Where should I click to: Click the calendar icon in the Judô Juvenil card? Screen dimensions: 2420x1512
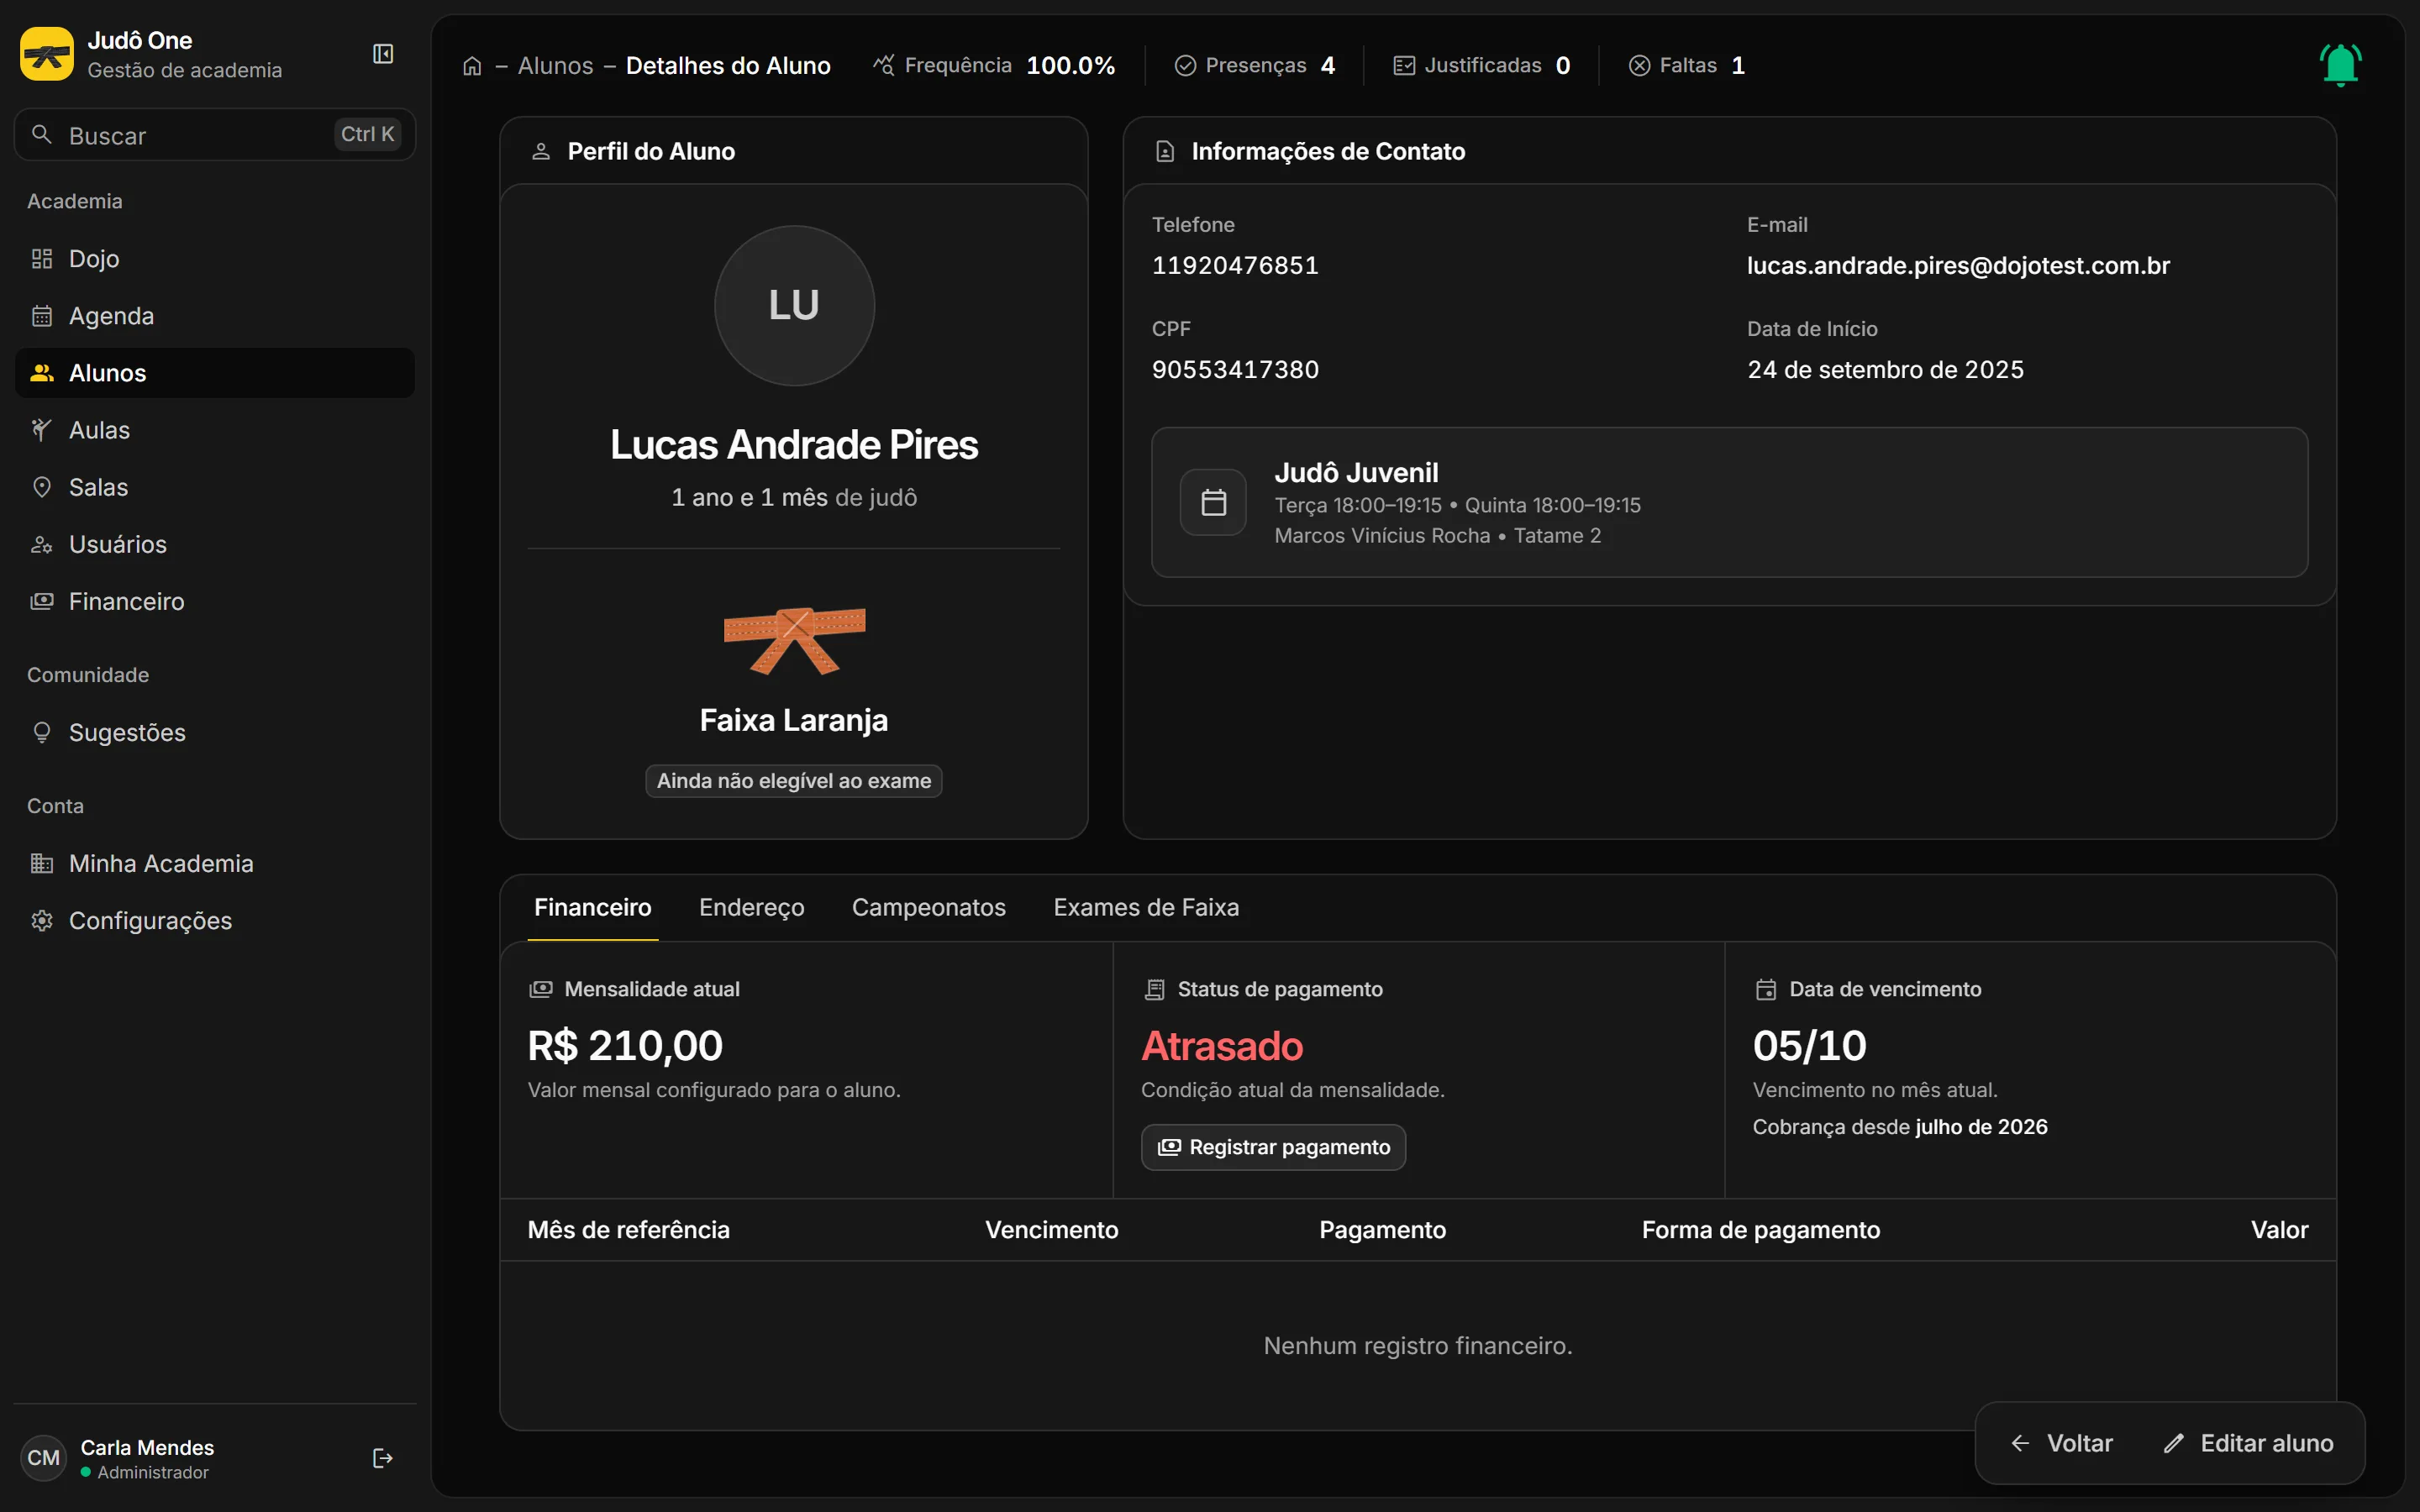coord(1213,502)
